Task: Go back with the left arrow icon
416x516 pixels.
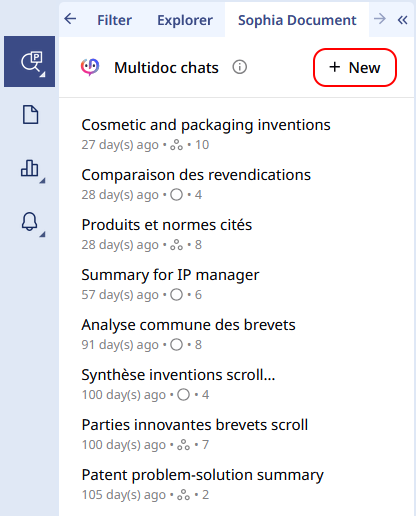Action: [x=70, y=19]
